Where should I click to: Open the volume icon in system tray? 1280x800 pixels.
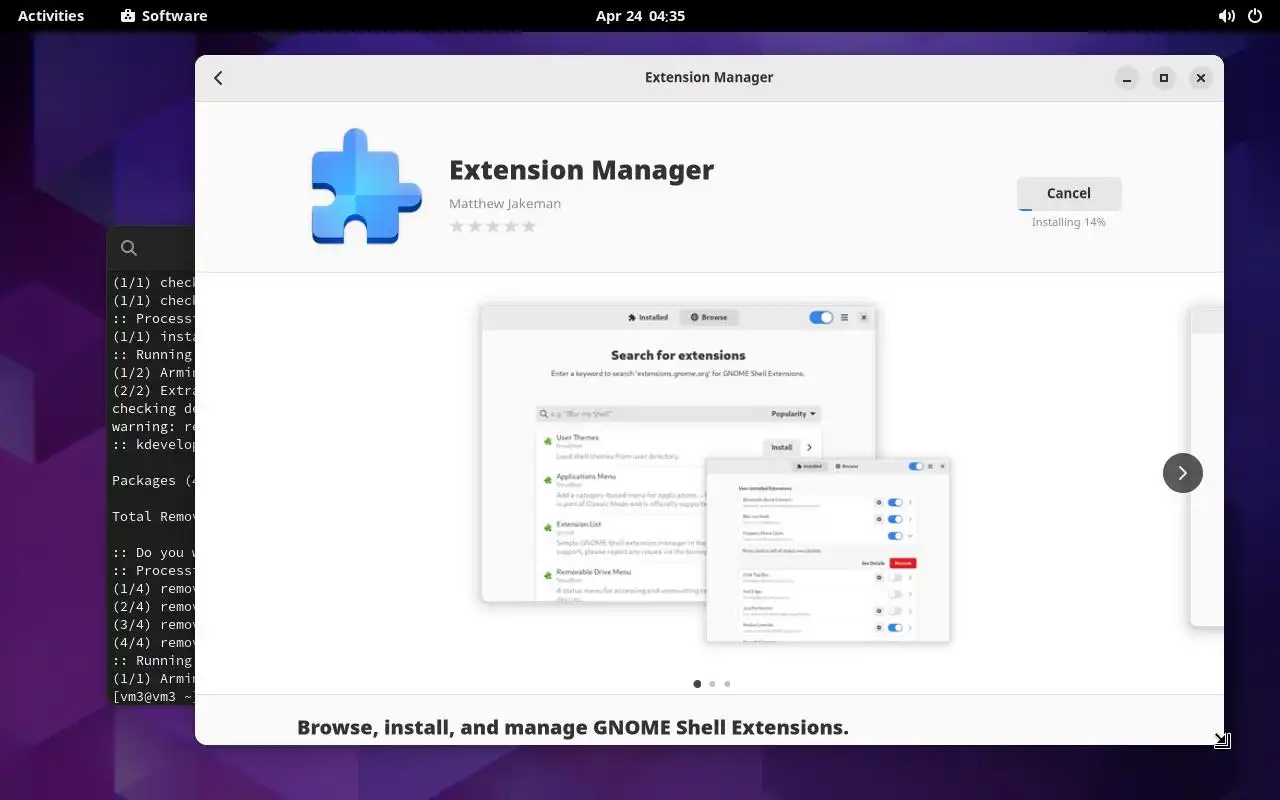coord(1226,16)
